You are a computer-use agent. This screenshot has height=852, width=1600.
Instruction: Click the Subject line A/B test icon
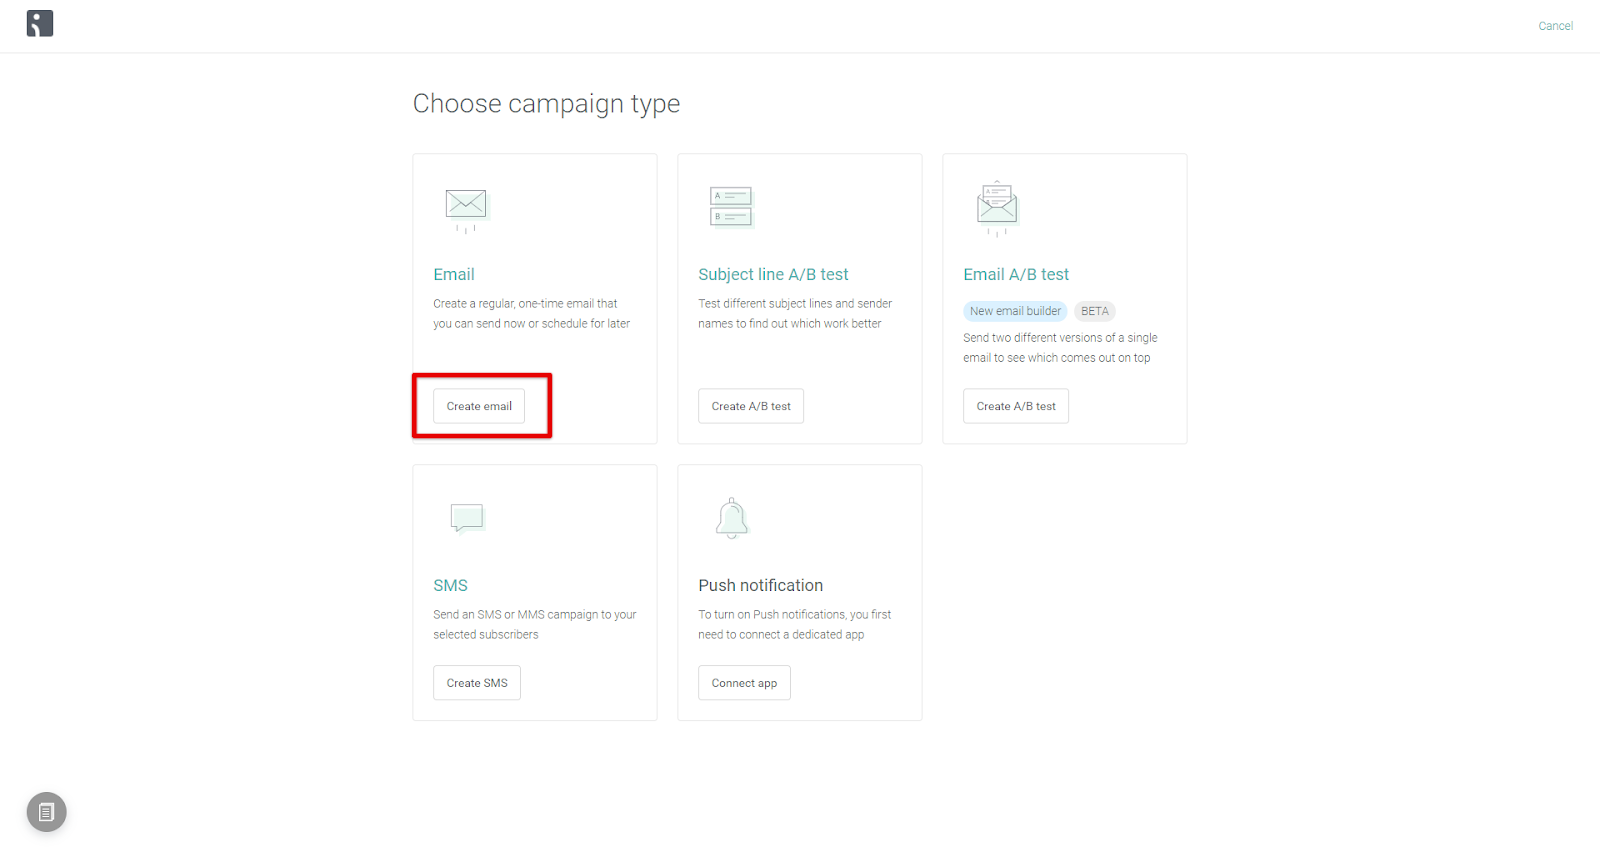click(x=731, y=206)
